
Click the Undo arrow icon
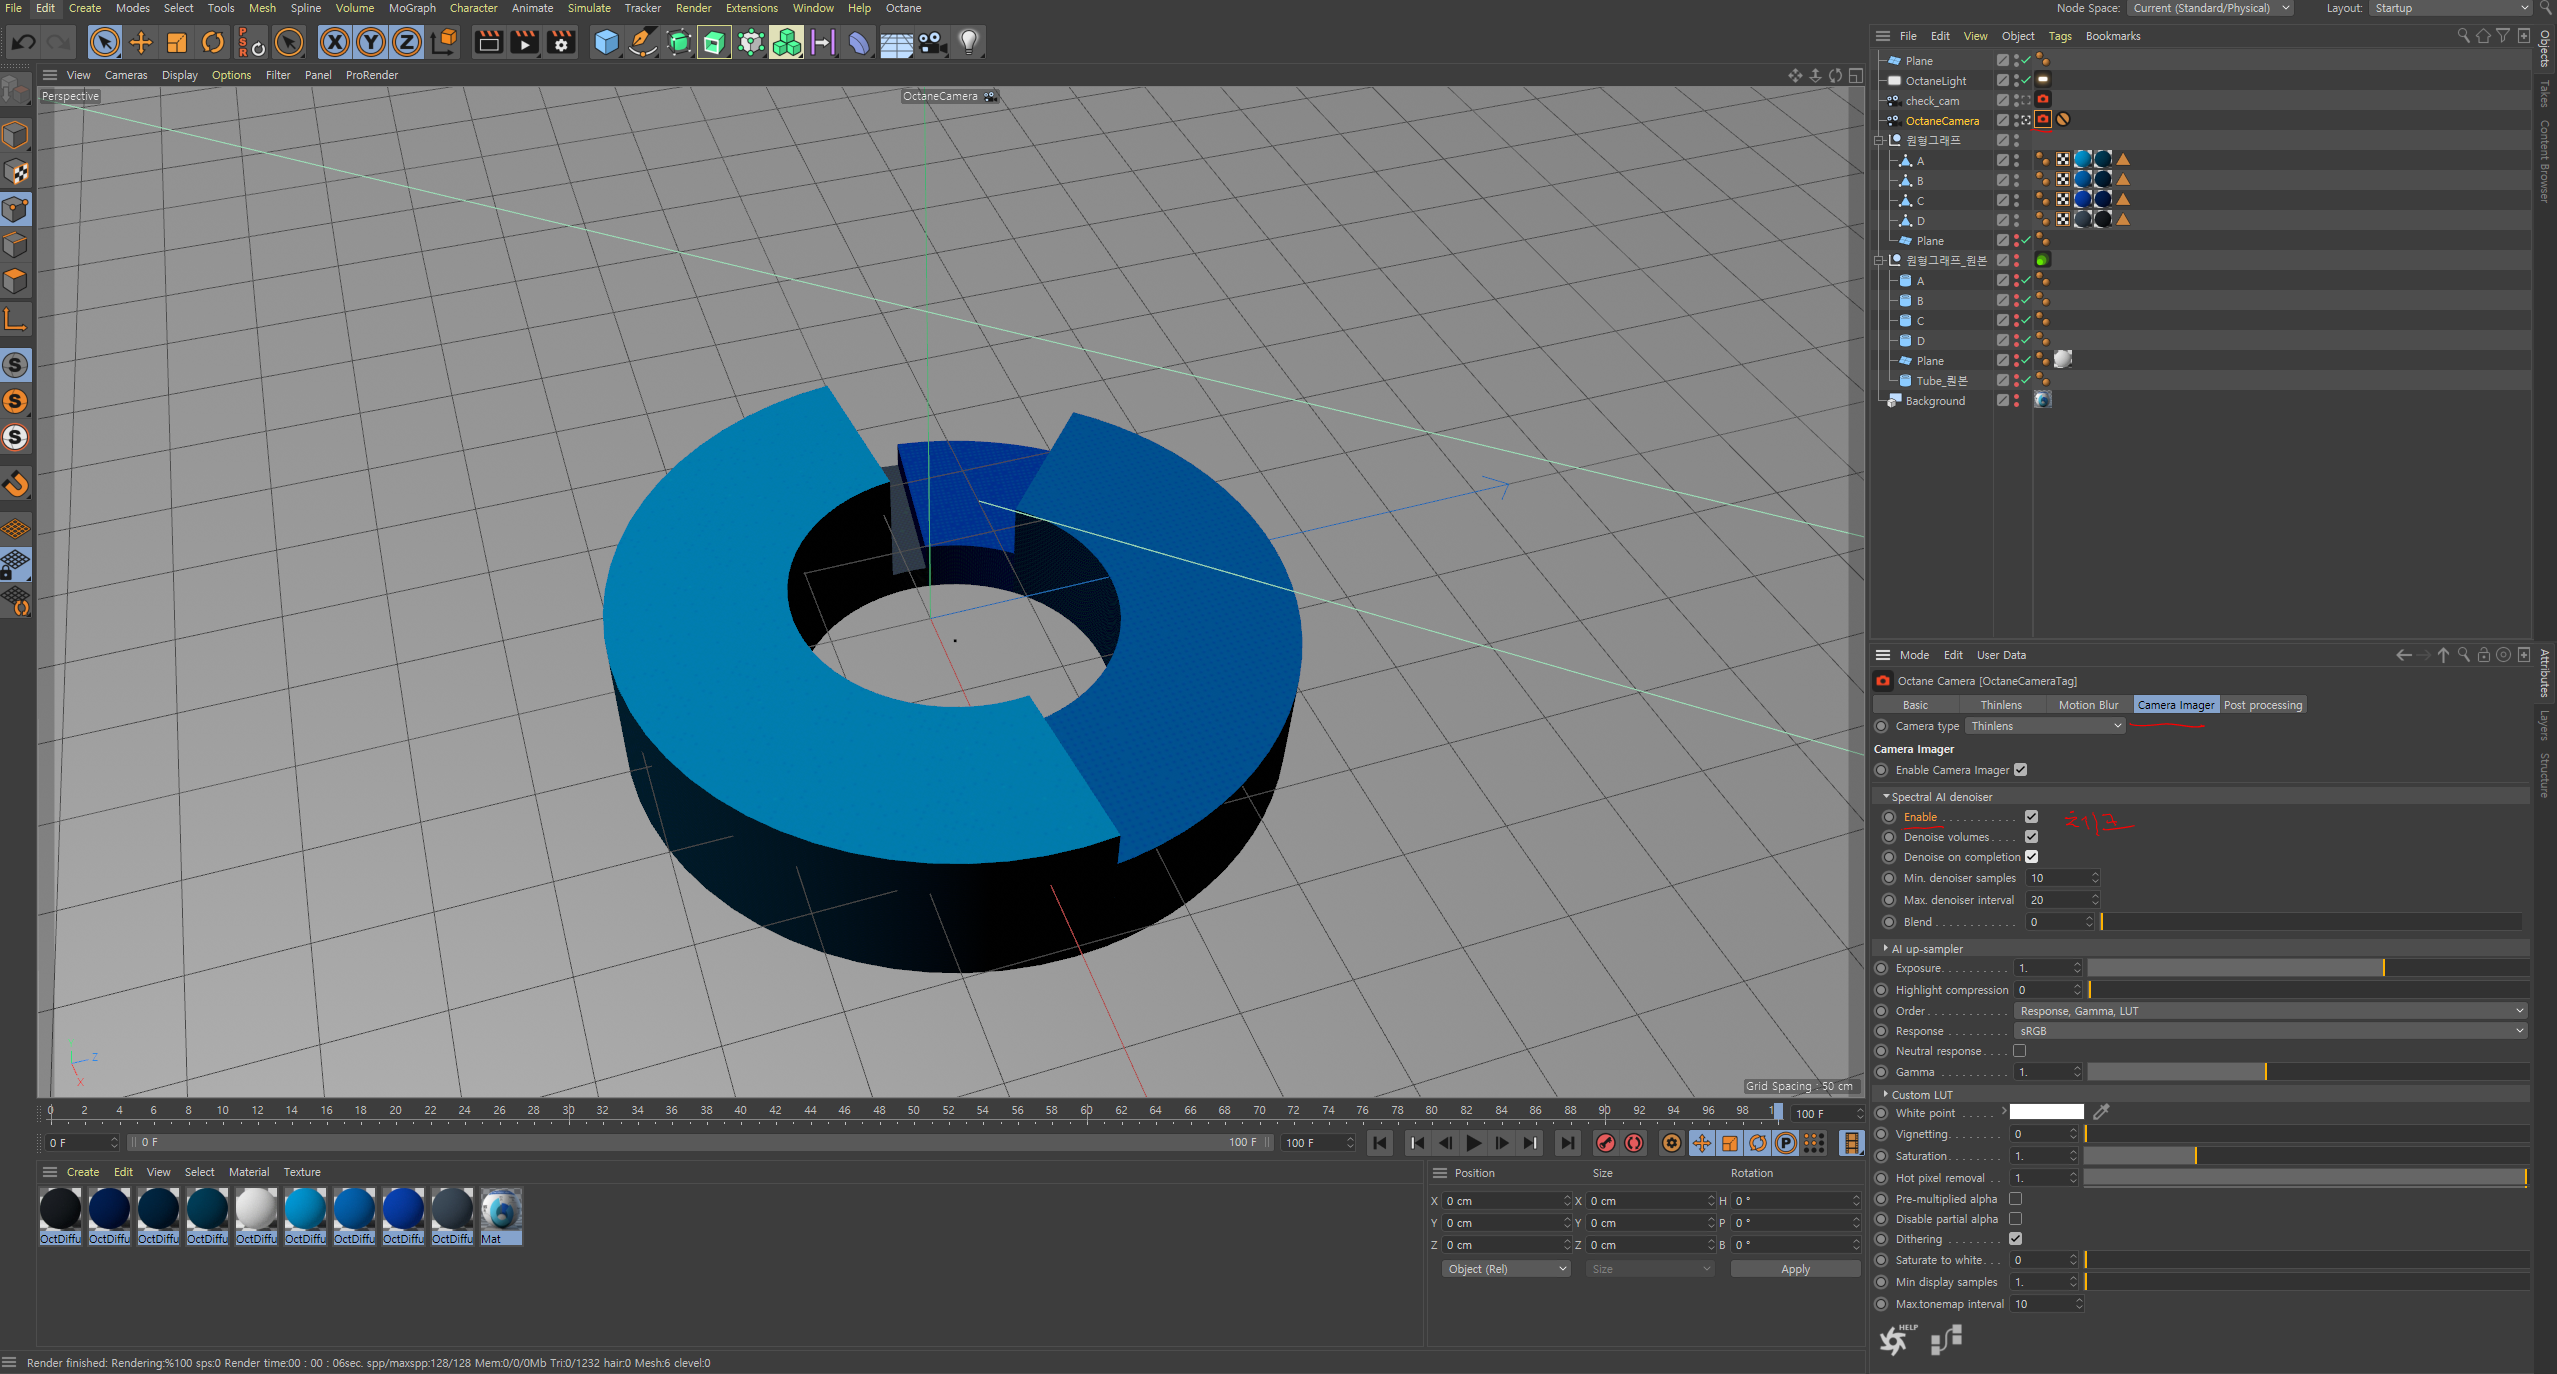point(24,42)
